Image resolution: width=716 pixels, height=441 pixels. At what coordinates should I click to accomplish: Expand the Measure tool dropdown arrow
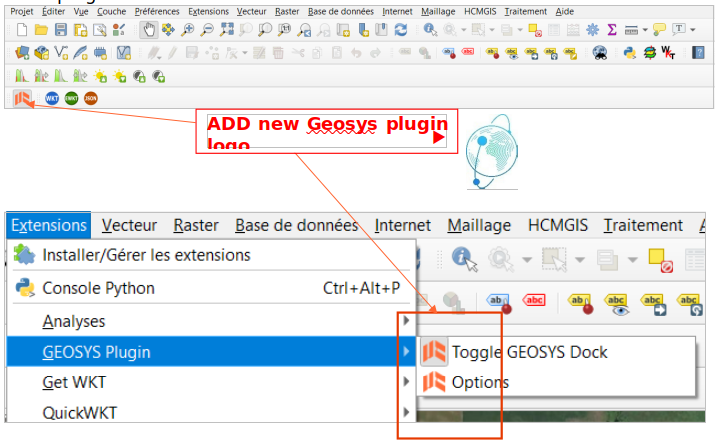[x=645, y=30]
